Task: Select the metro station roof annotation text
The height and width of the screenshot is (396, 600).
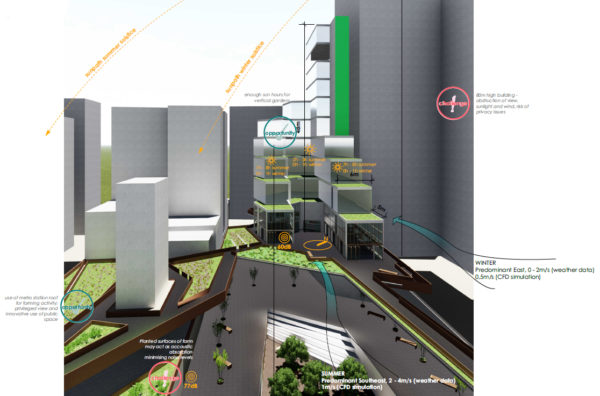Action: click(31, 308)
